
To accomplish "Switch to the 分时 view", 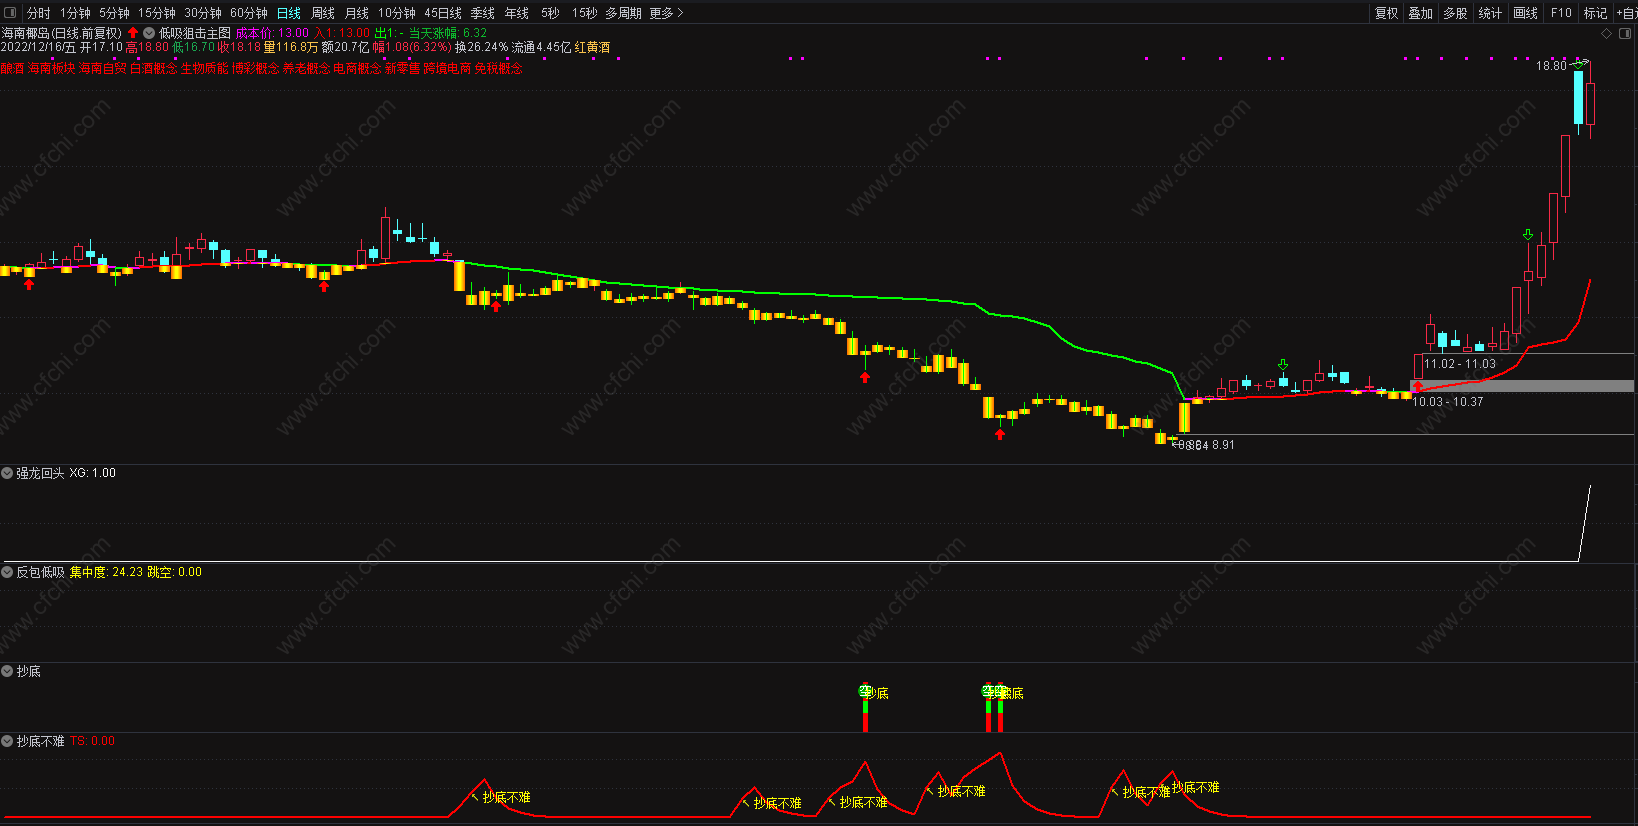I will coord(39,13).
